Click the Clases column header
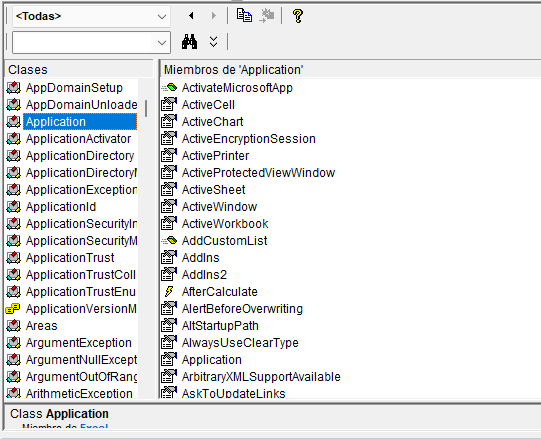Screen dimensions: 541x439 (79, 69)
